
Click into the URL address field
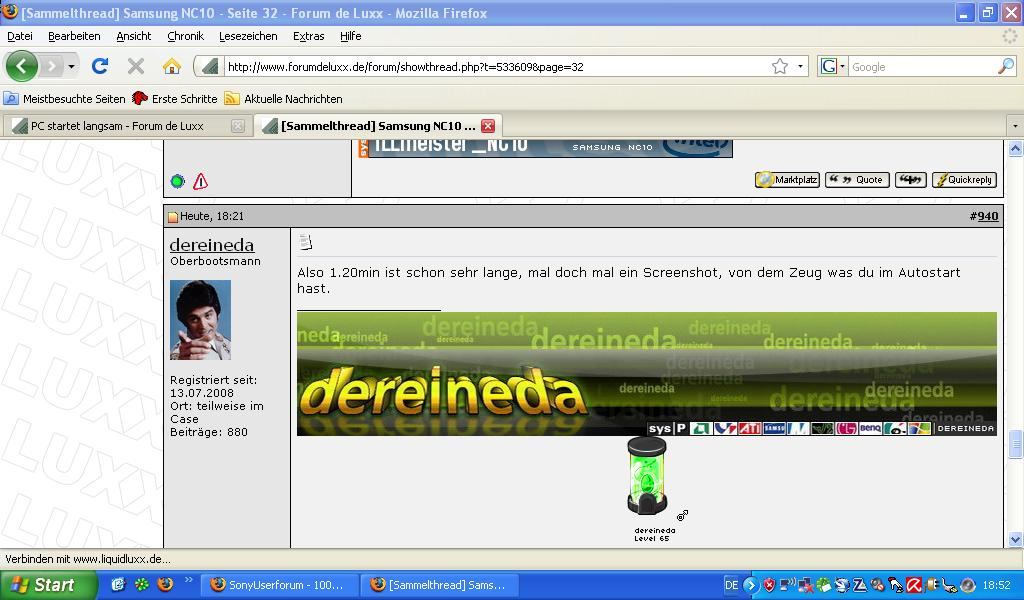[x=496, y=67]
